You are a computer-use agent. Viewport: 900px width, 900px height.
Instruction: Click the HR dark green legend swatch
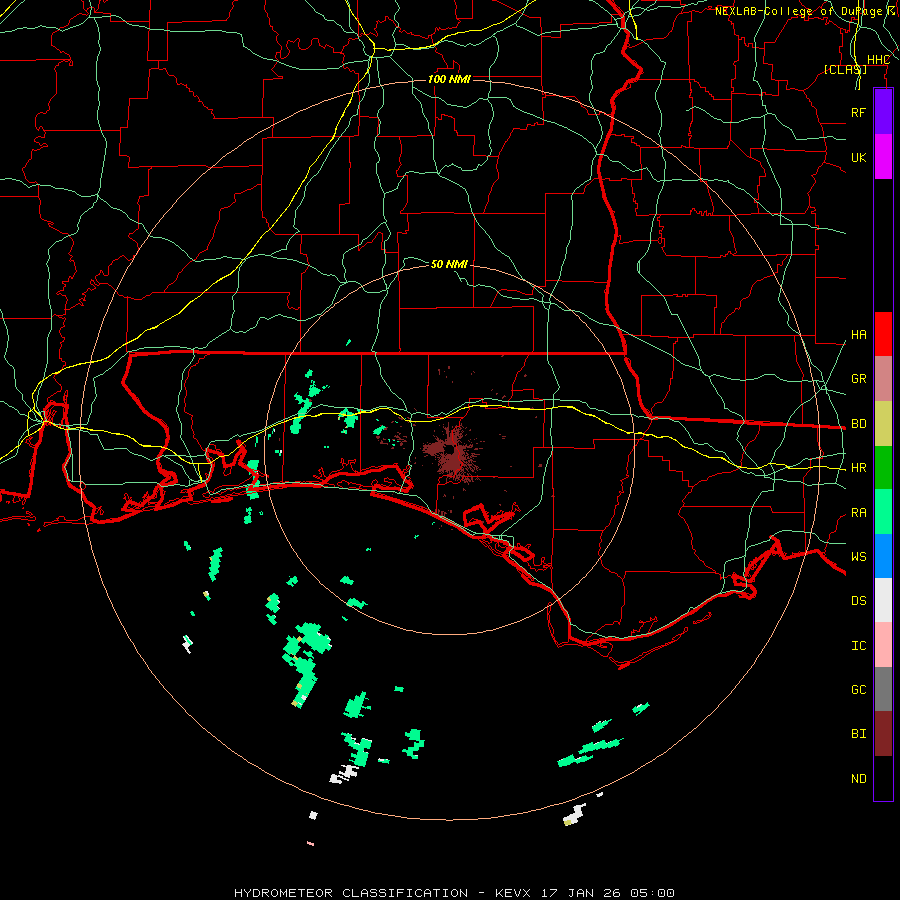[883, 468]
